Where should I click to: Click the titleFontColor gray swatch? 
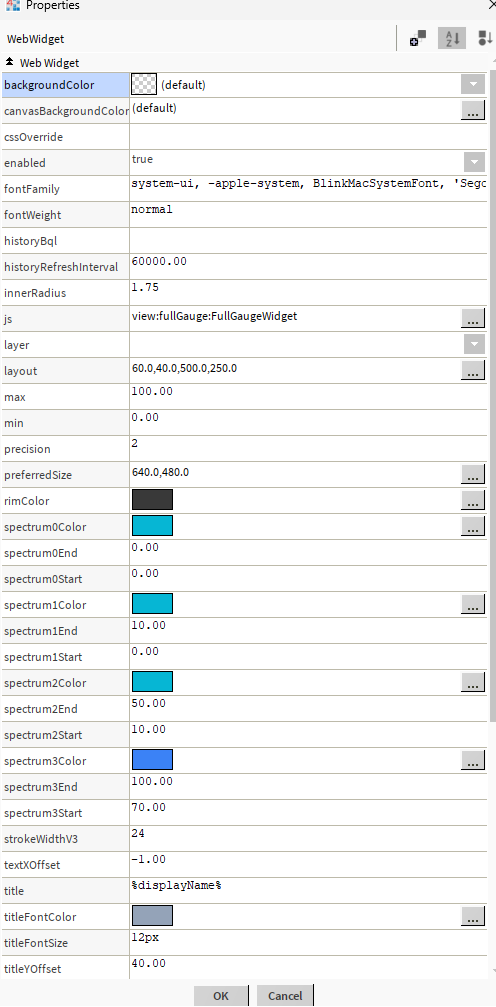point(152,916)
